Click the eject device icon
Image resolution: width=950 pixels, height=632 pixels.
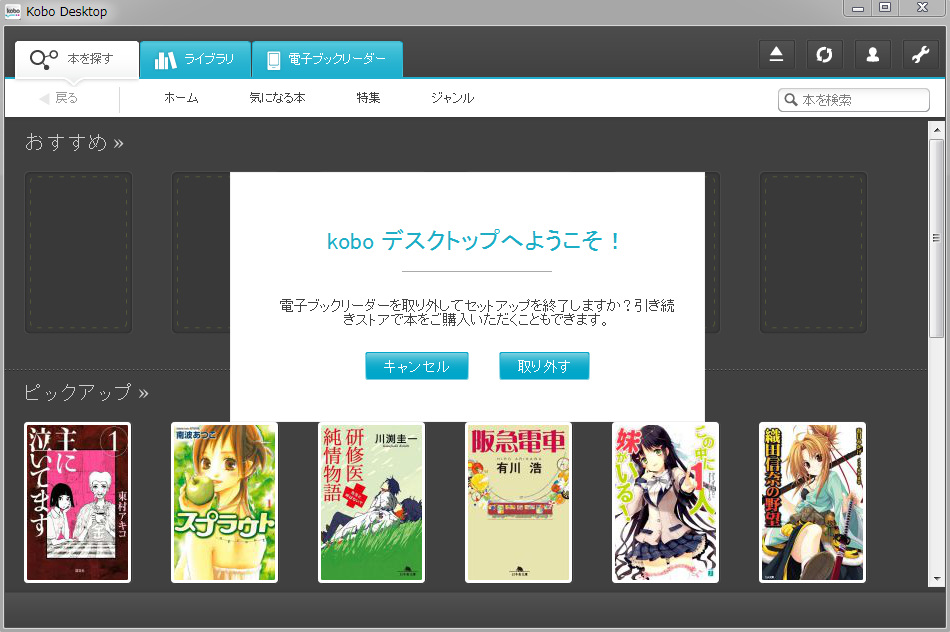pyautogui.click(x=777, y=55)
